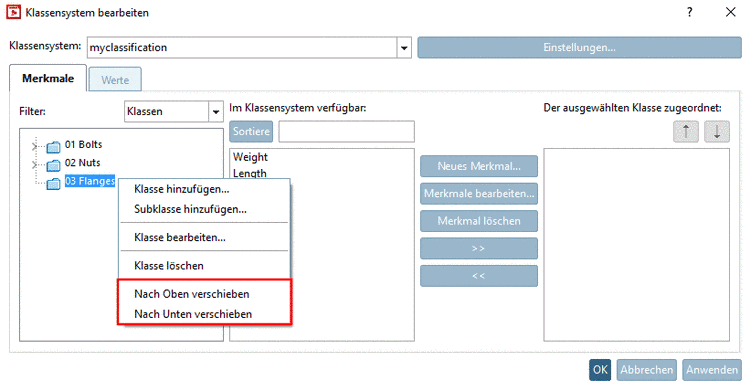Open Einstellungen... button
This screenshot has height=390, width=750.
pyautogui.click(x=579, y=47)
